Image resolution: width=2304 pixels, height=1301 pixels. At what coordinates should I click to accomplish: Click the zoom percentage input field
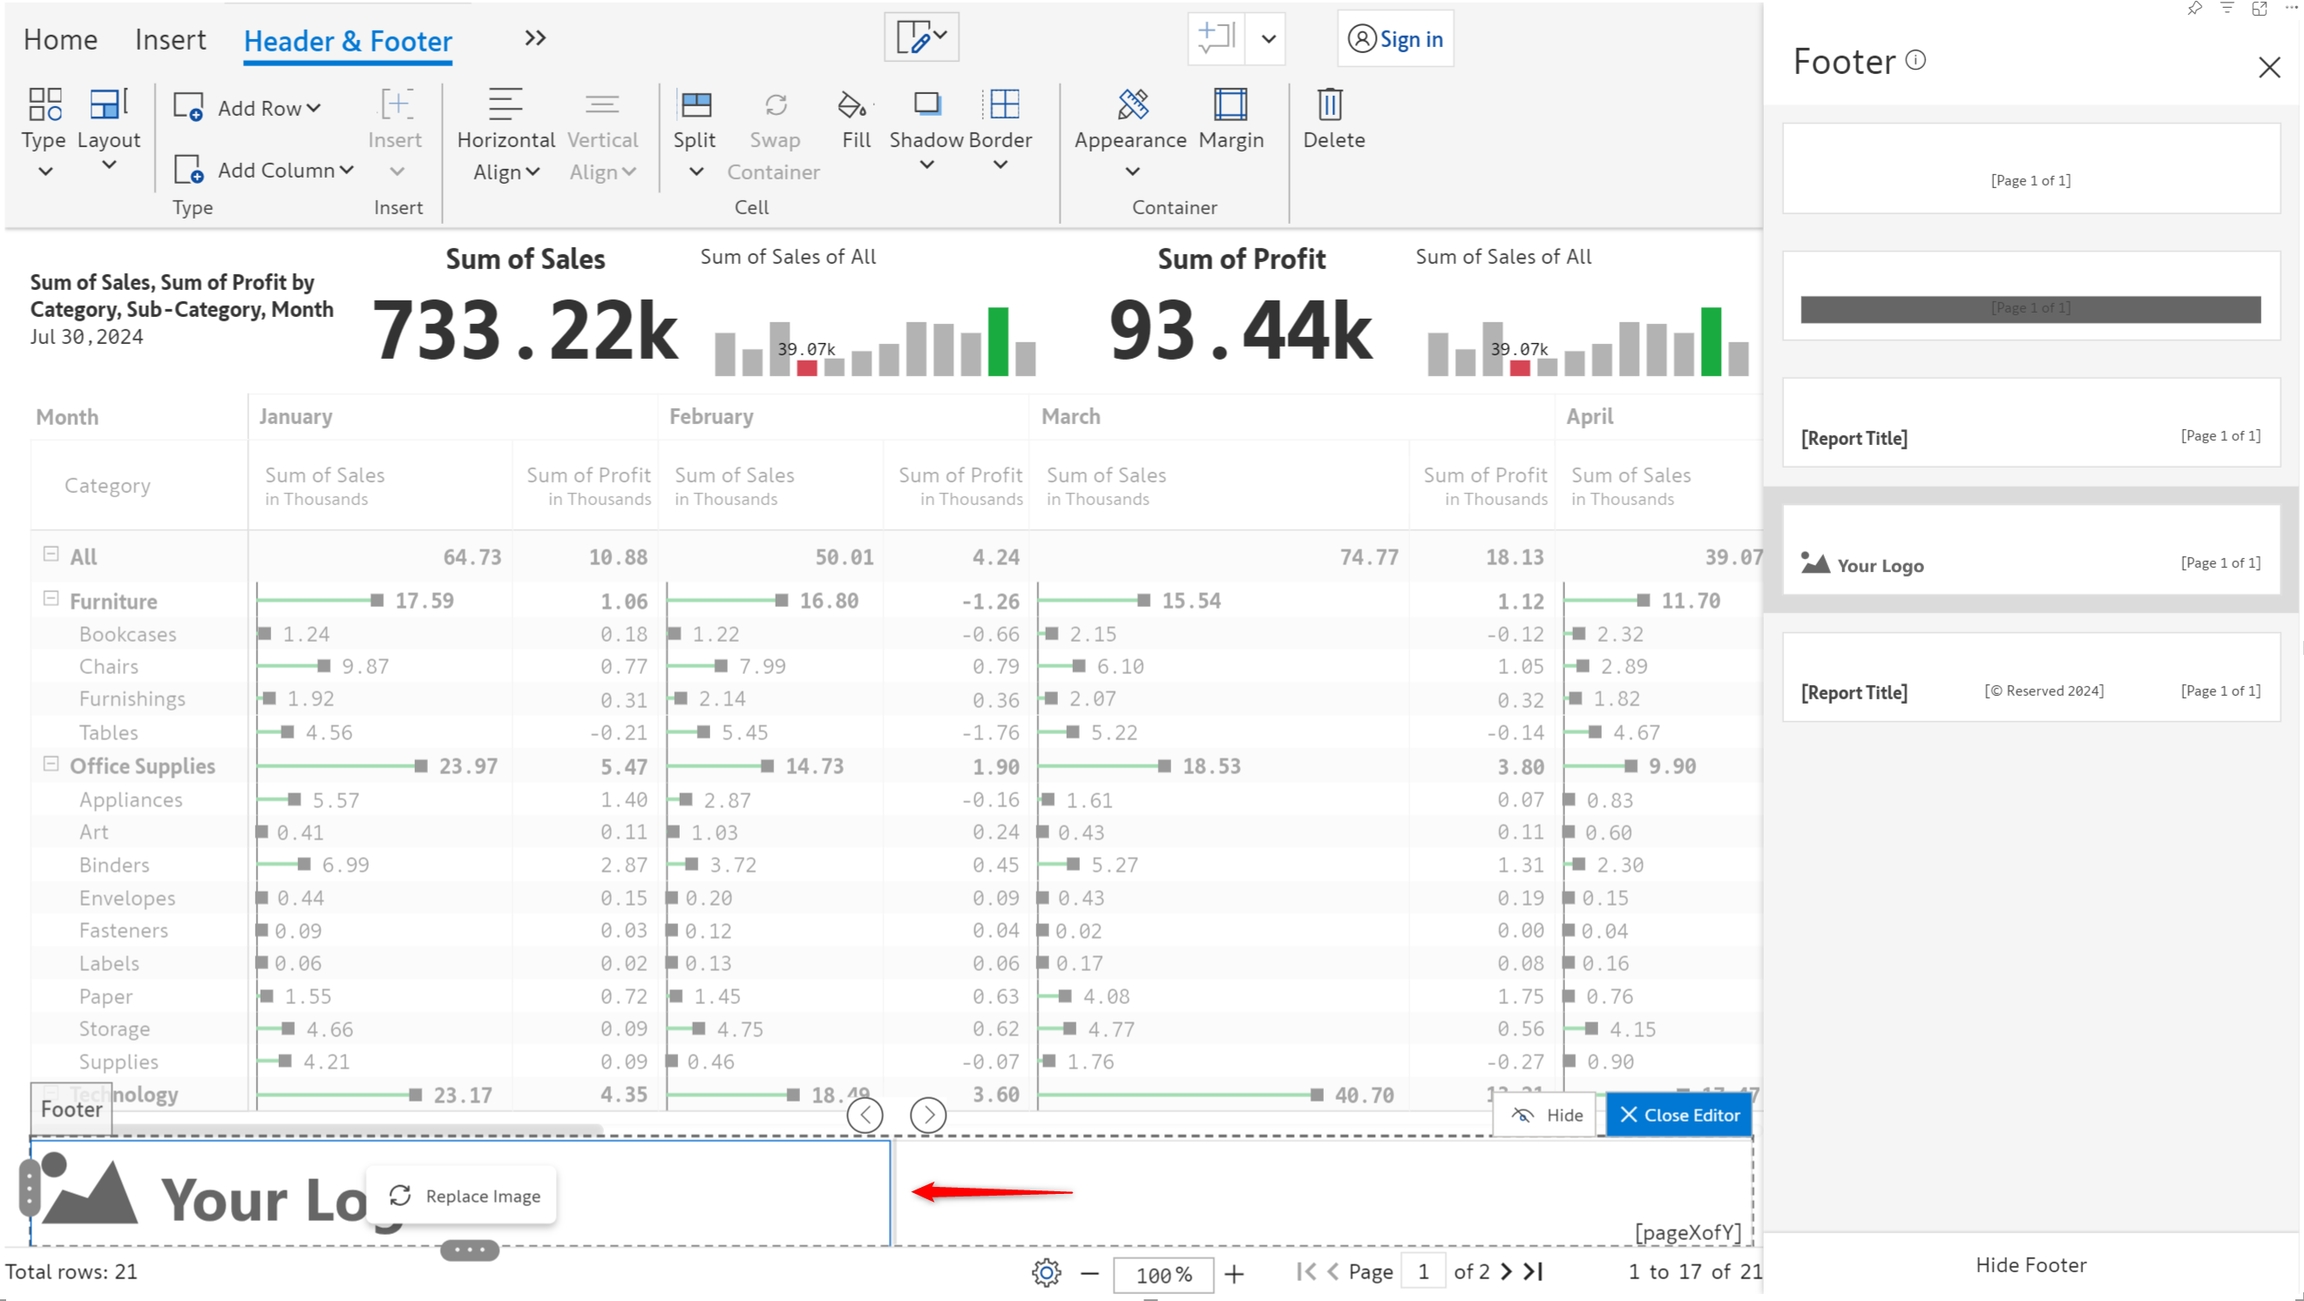pyautogui.click(x=1163, y=1274)
